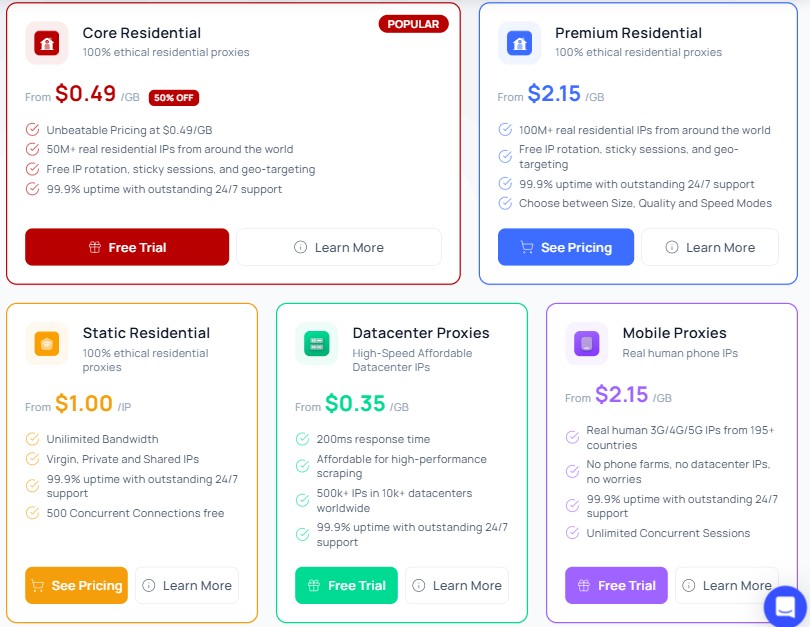Open Learn More for Core Residential
The image size is (810, 627).
pyautogui.click(x=339, y=247)
